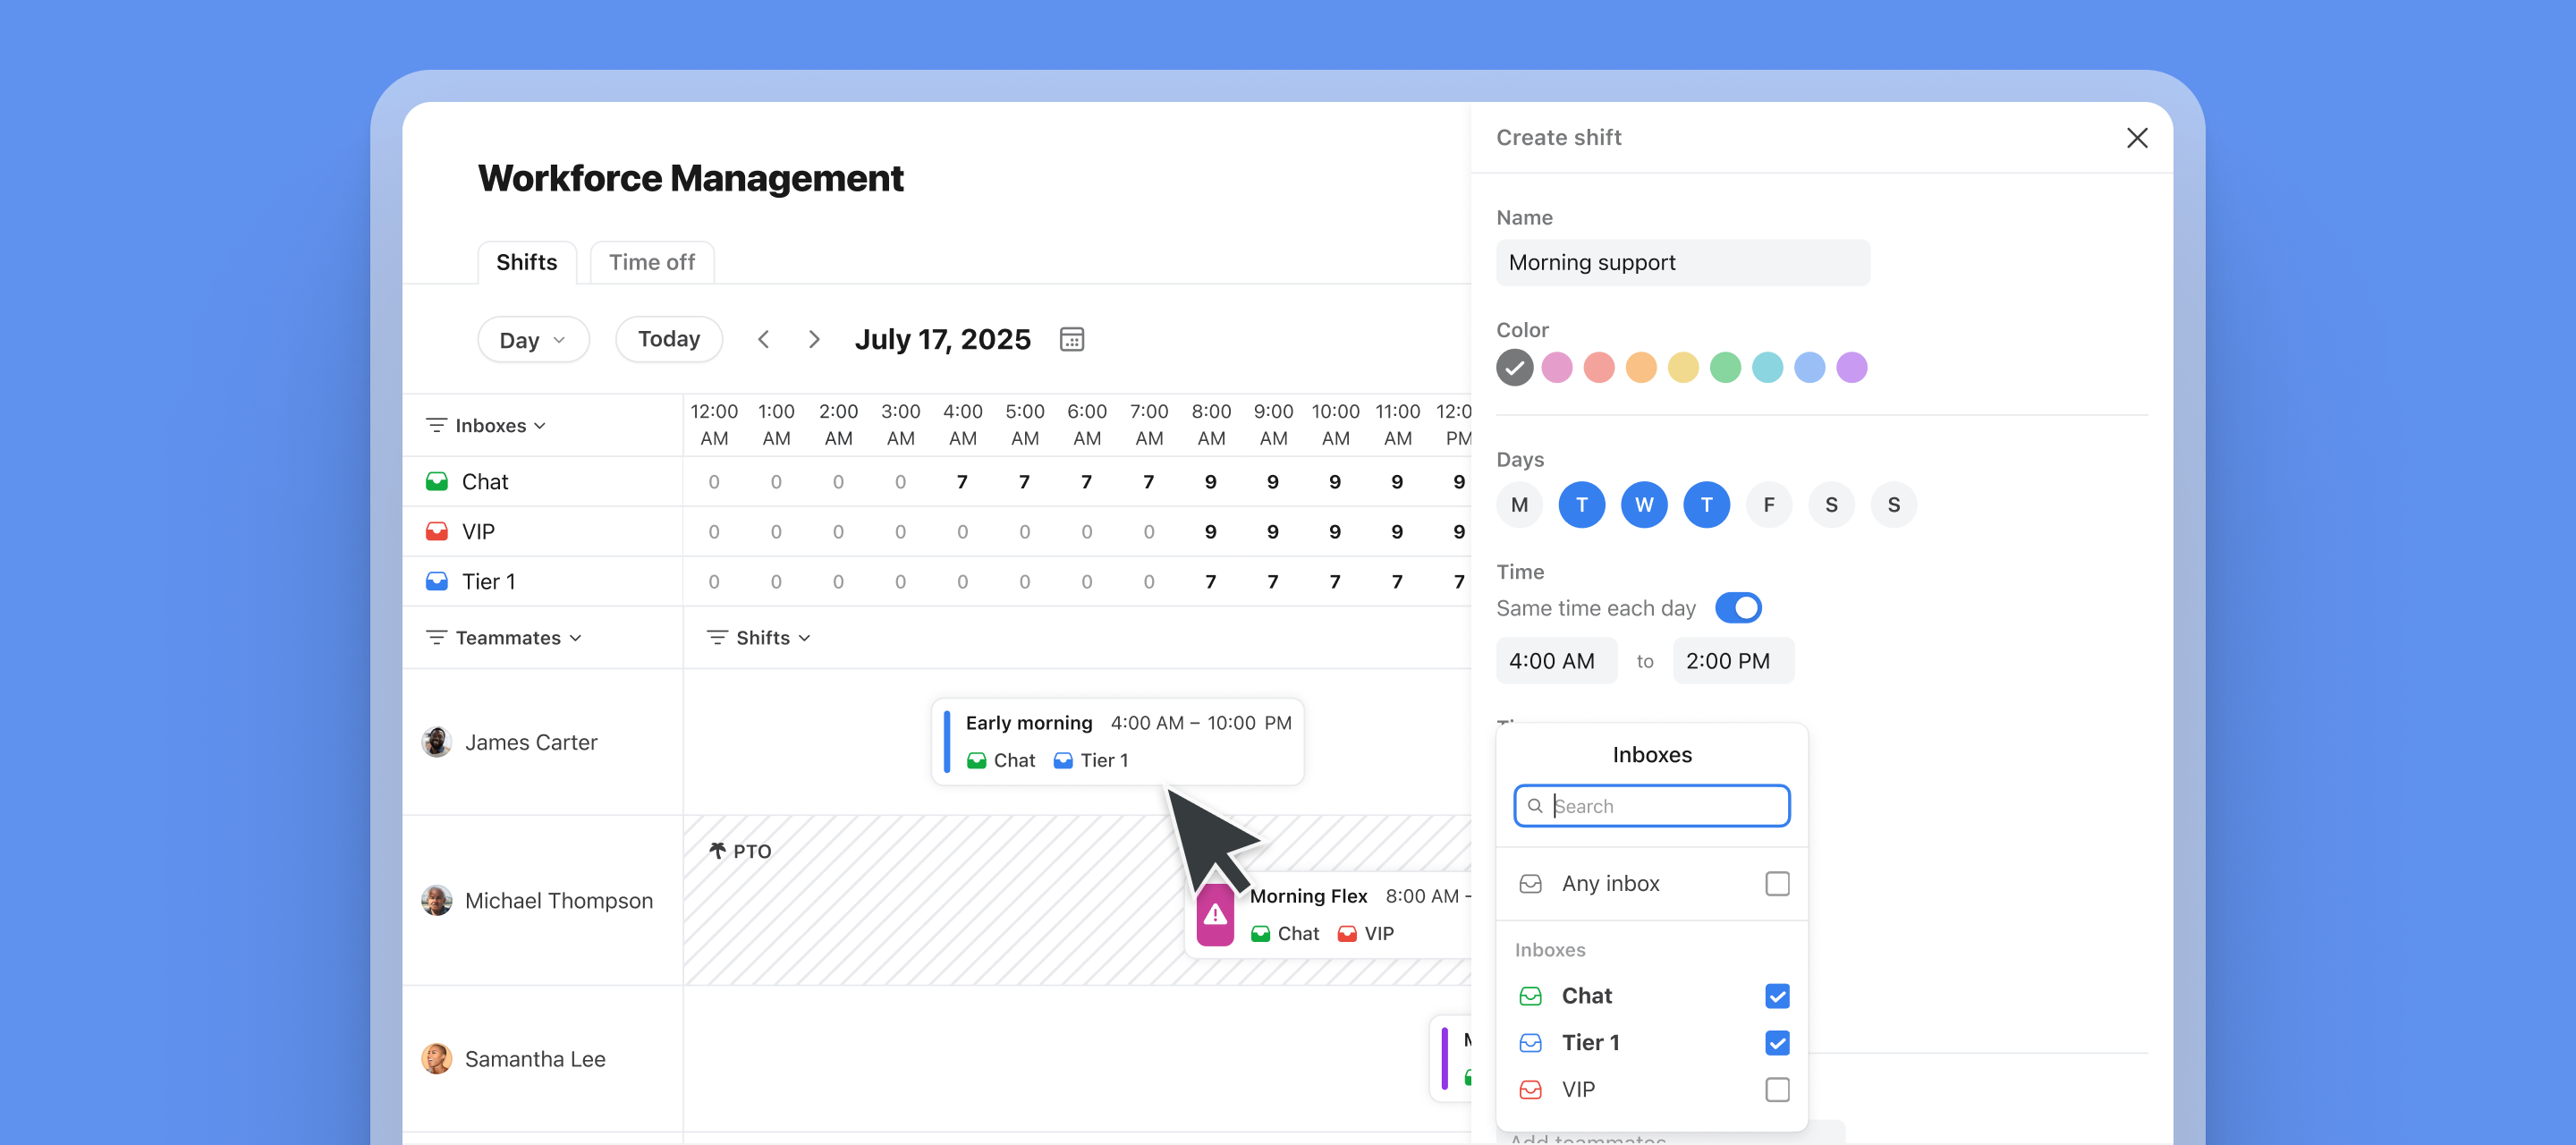Click James Carter's avatar
This screenshot has height=1145, width=2576.
coord(436,742)
